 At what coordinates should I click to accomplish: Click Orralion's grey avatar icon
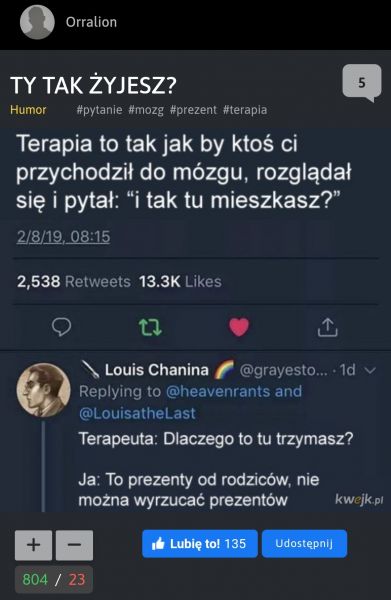pyautogui.click(x=37, y=22)
